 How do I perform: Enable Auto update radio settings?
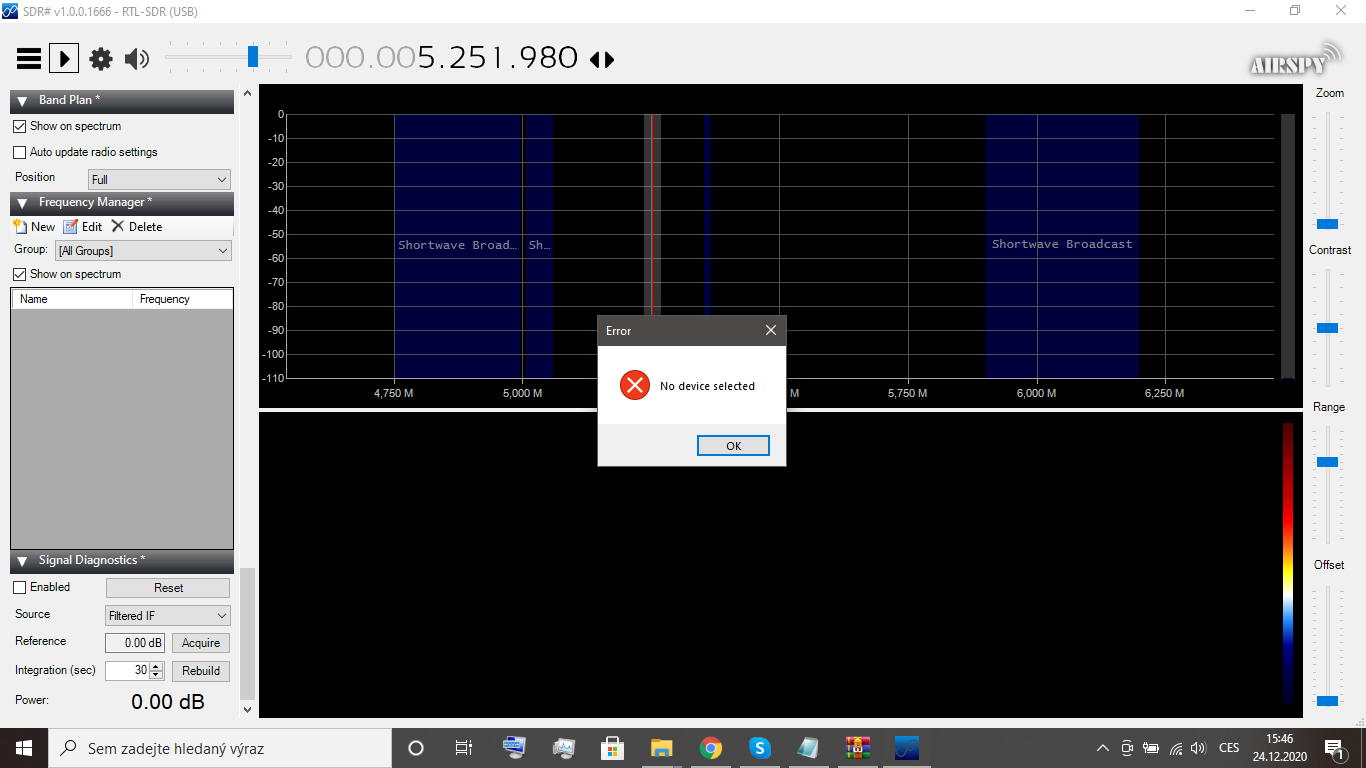20,153
